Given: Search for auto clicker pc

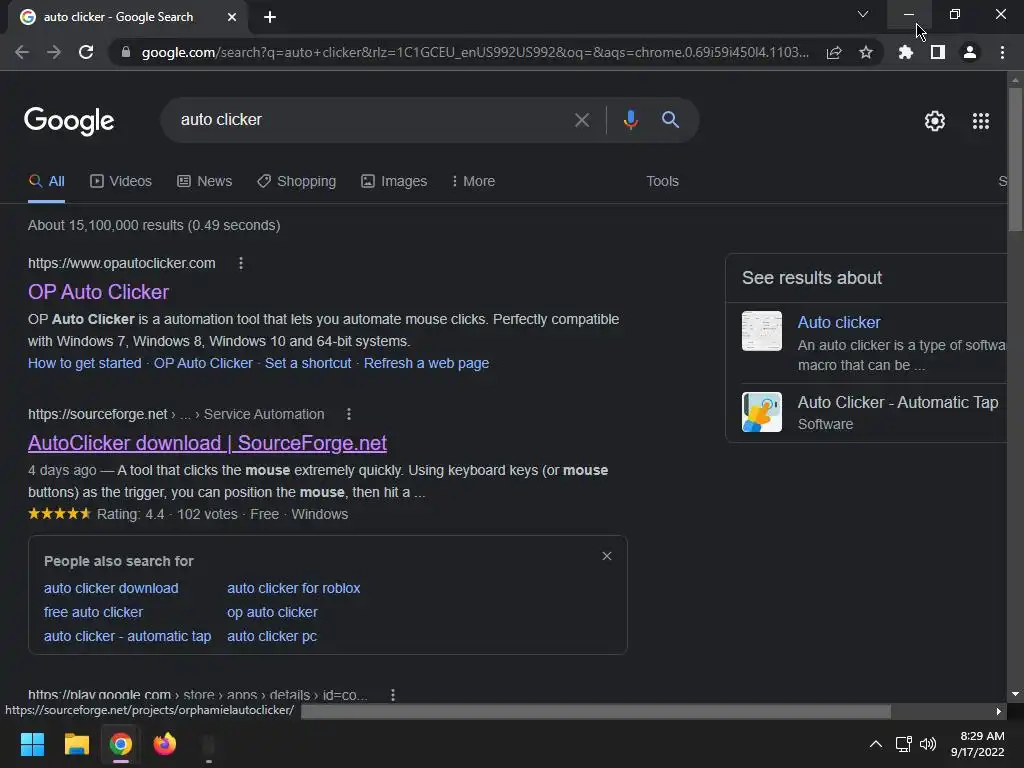Looking at the screenshot, I should (272, 636).
